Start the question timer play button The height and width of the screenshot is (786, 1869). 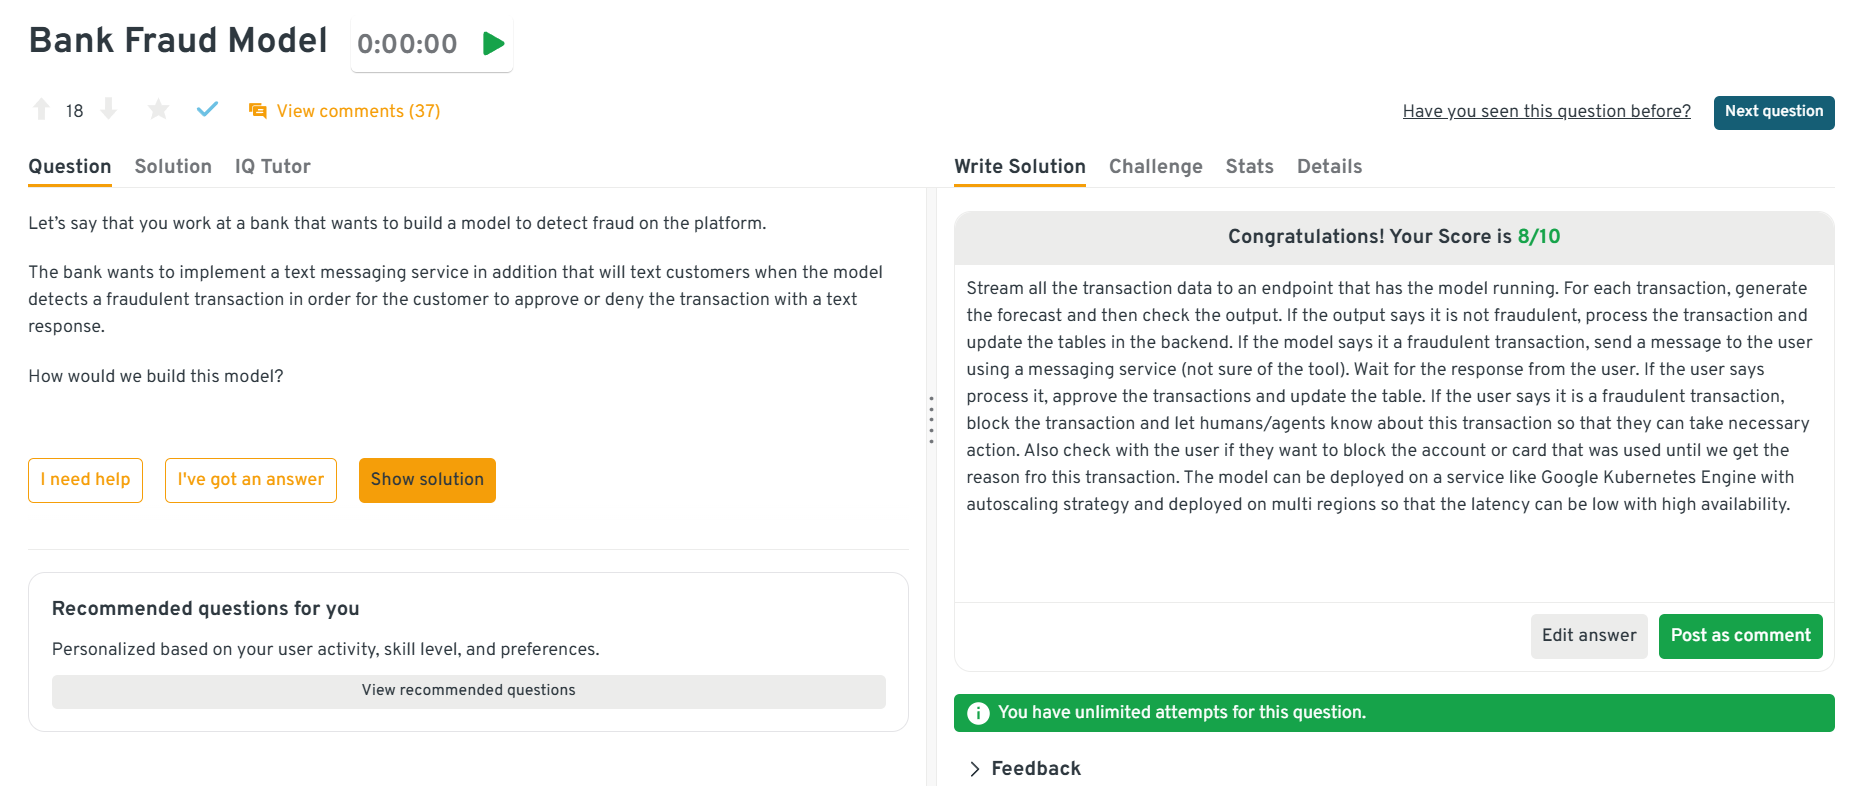[x=493, y=44]
